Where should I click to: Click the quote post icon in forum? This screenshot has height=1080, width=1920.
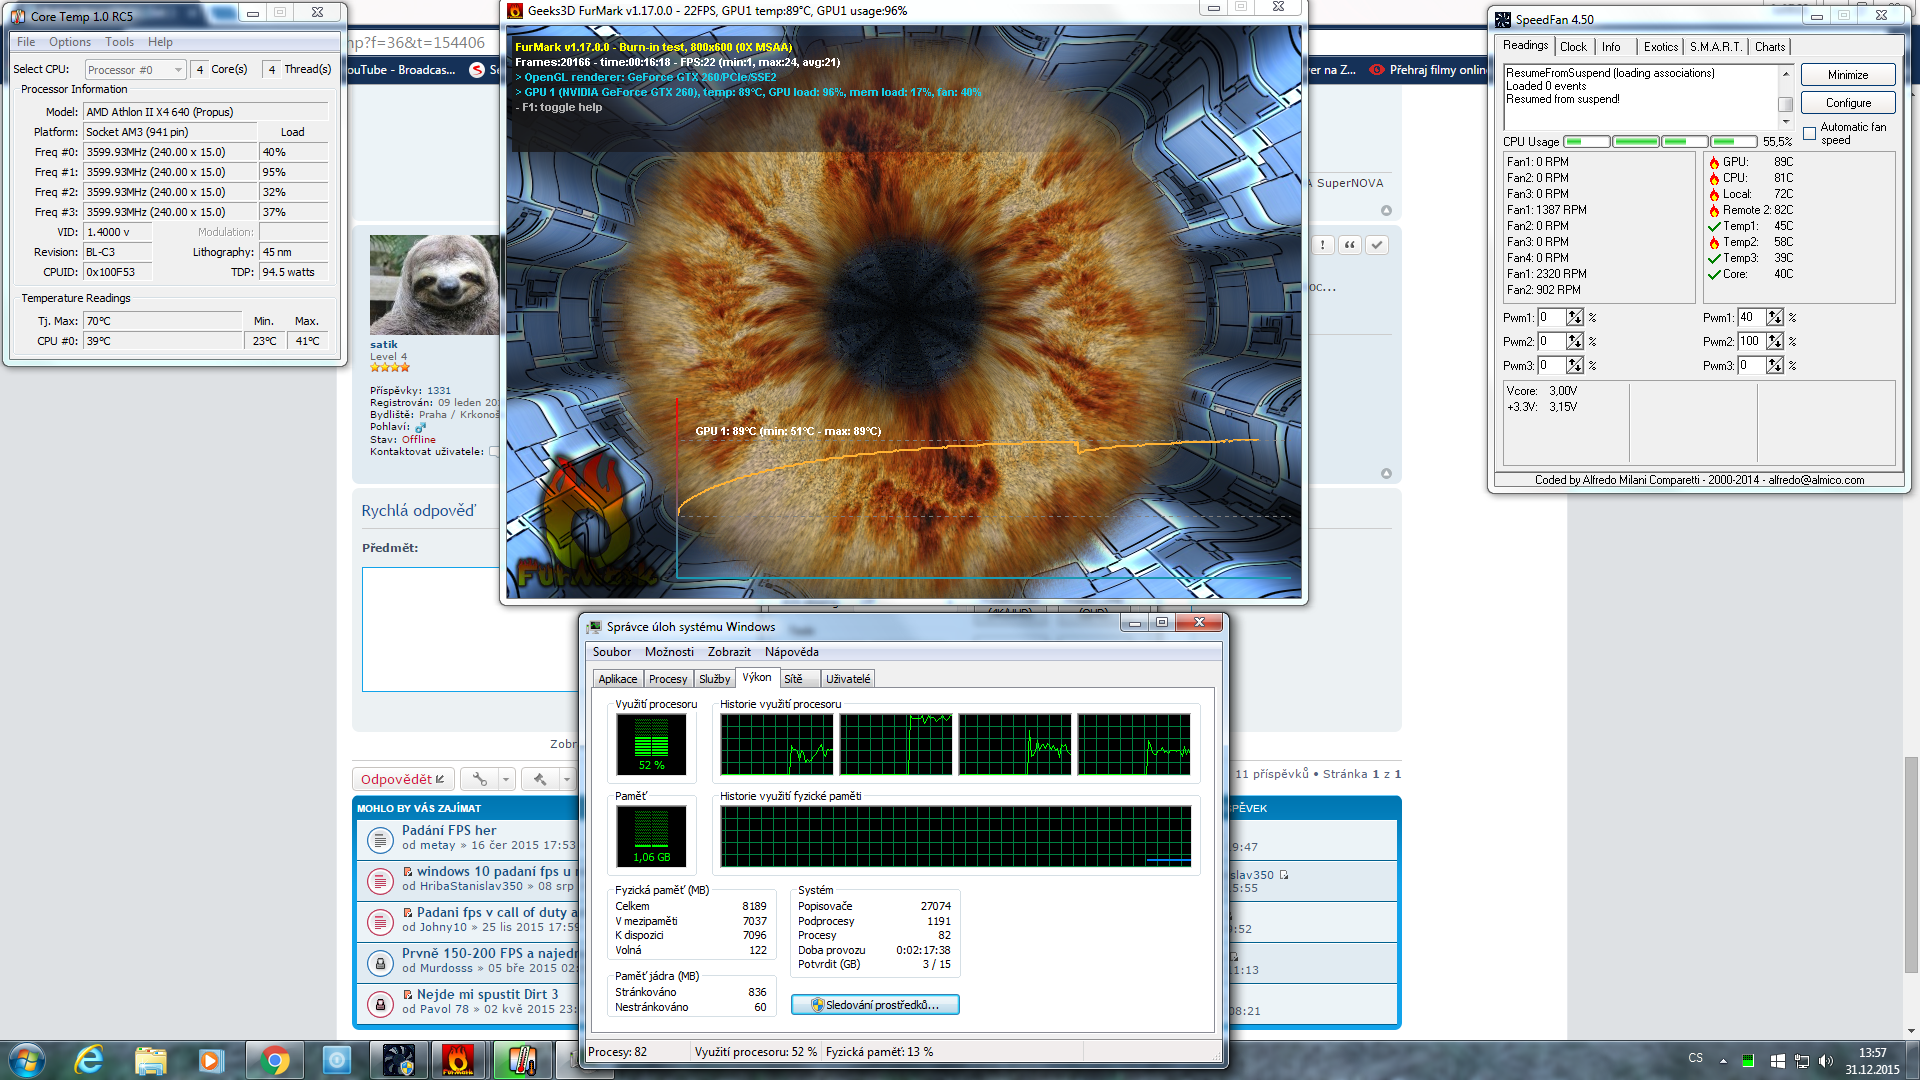tap(1349, 245)
